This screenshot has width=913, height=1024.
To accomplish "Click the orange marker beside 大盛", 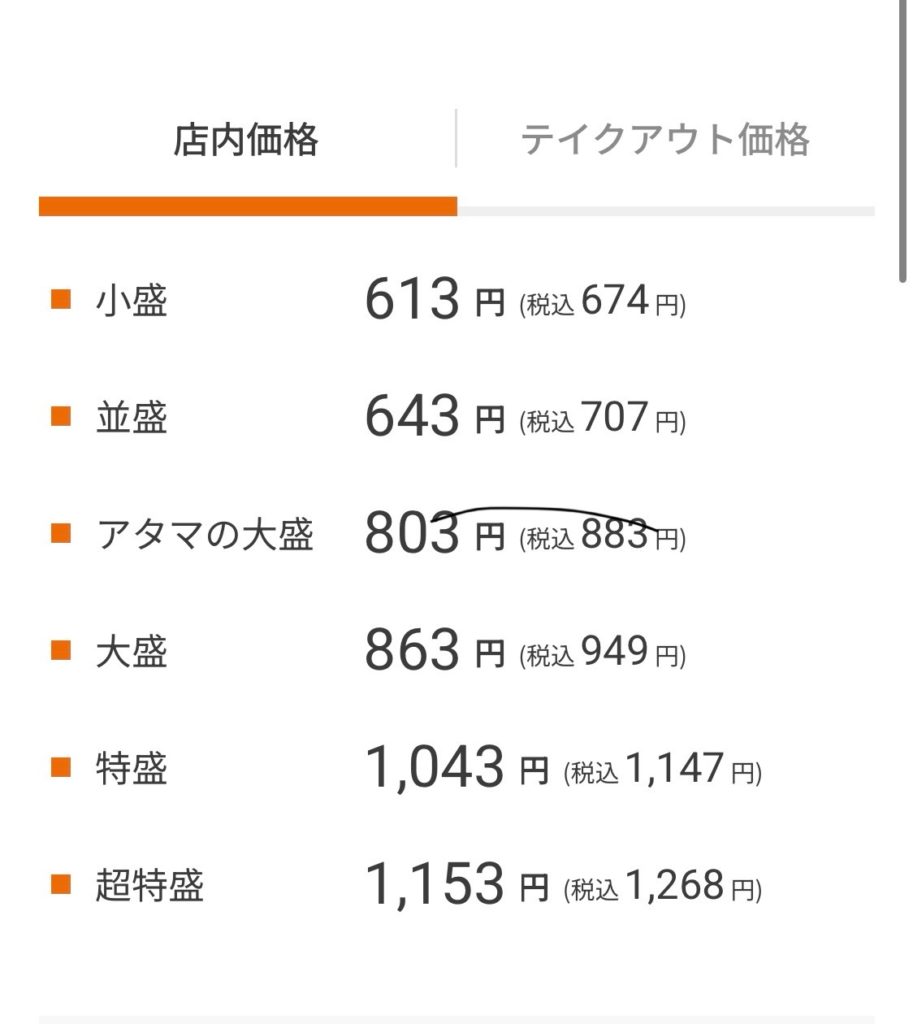I will click(x=61, y=651).
